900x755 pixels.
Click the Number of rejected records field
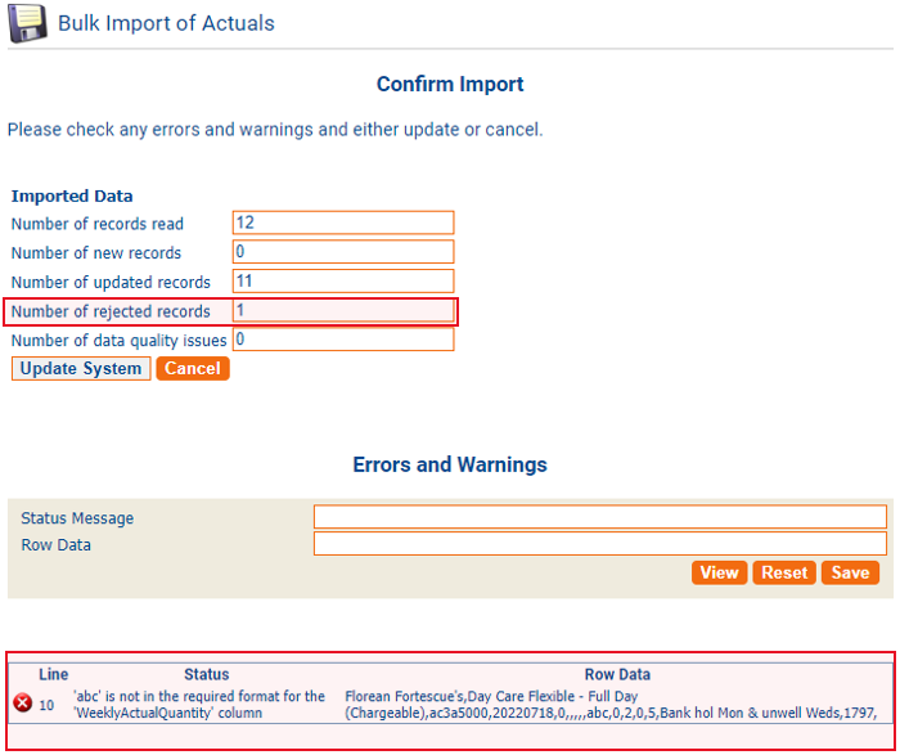click(x=343, y=311)
